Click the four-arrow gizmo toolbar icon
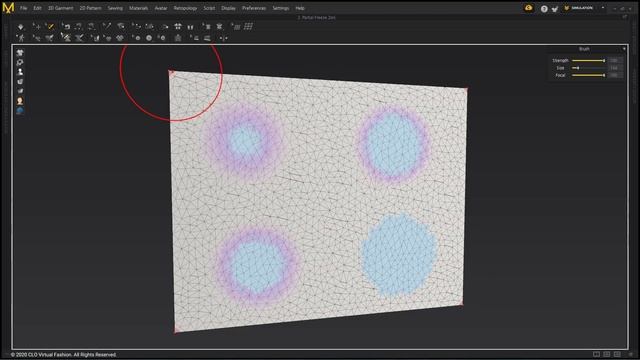The width and height of the screenshot is (640, 360). click(178, 27)
